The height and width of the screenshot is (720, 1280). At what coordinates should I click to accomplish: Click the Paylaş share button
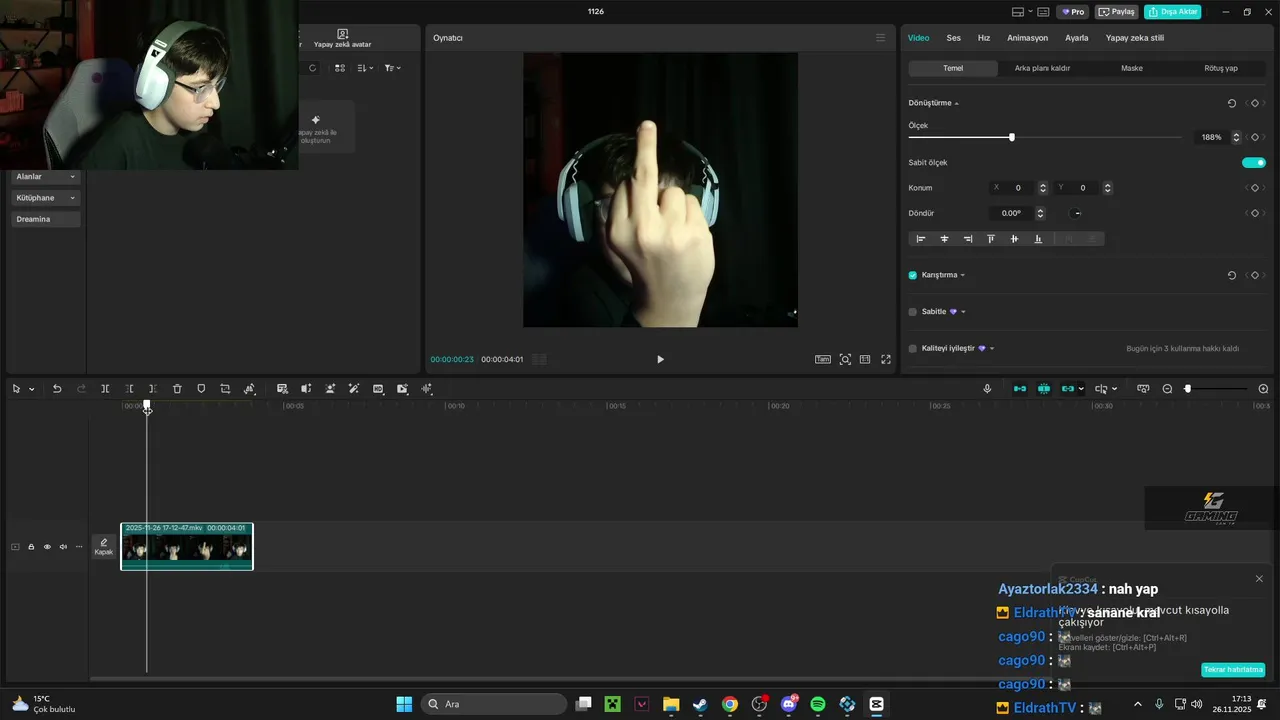(1117, 12)
